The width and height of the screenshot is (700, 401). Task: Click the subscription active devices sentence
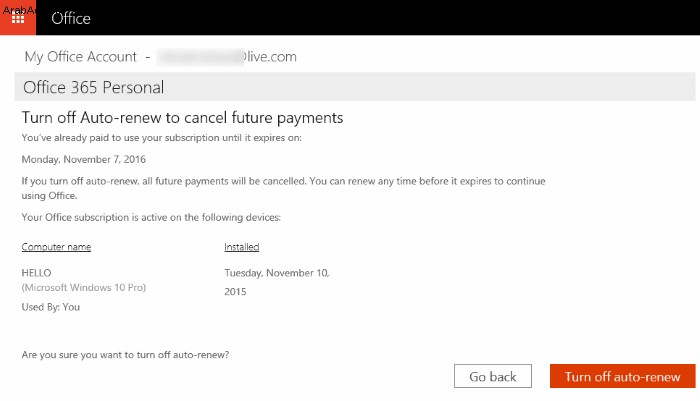pyautogui.click(x=151, y=217)
